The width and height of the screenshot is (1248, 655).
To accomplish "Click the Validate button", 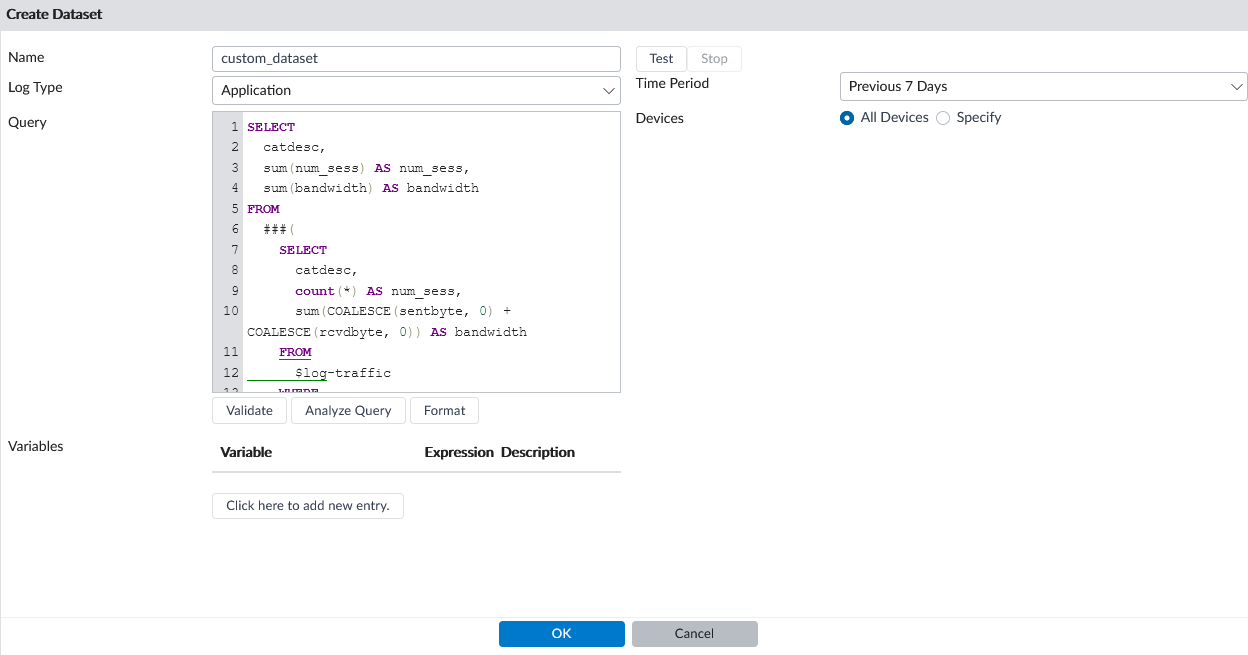I will click(249, 410).
